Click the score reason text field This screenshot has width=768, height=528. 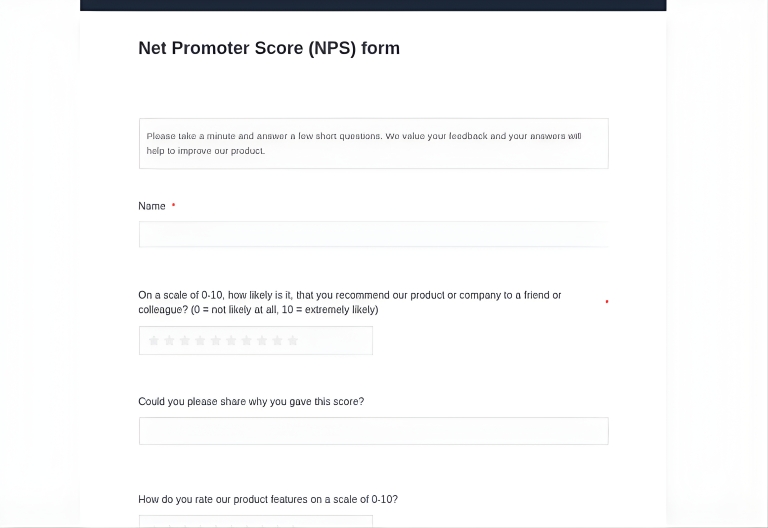tap(373, 431)
